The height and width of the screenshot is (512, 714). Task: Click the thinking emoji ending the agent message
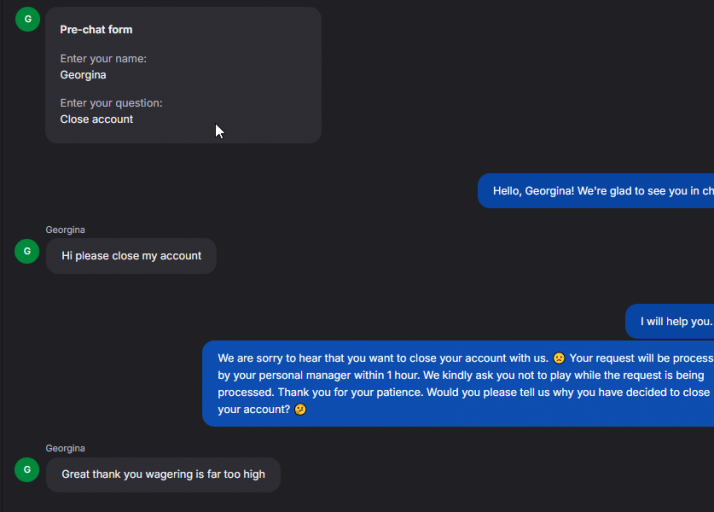pyautogui.click(x=300, y=410)
